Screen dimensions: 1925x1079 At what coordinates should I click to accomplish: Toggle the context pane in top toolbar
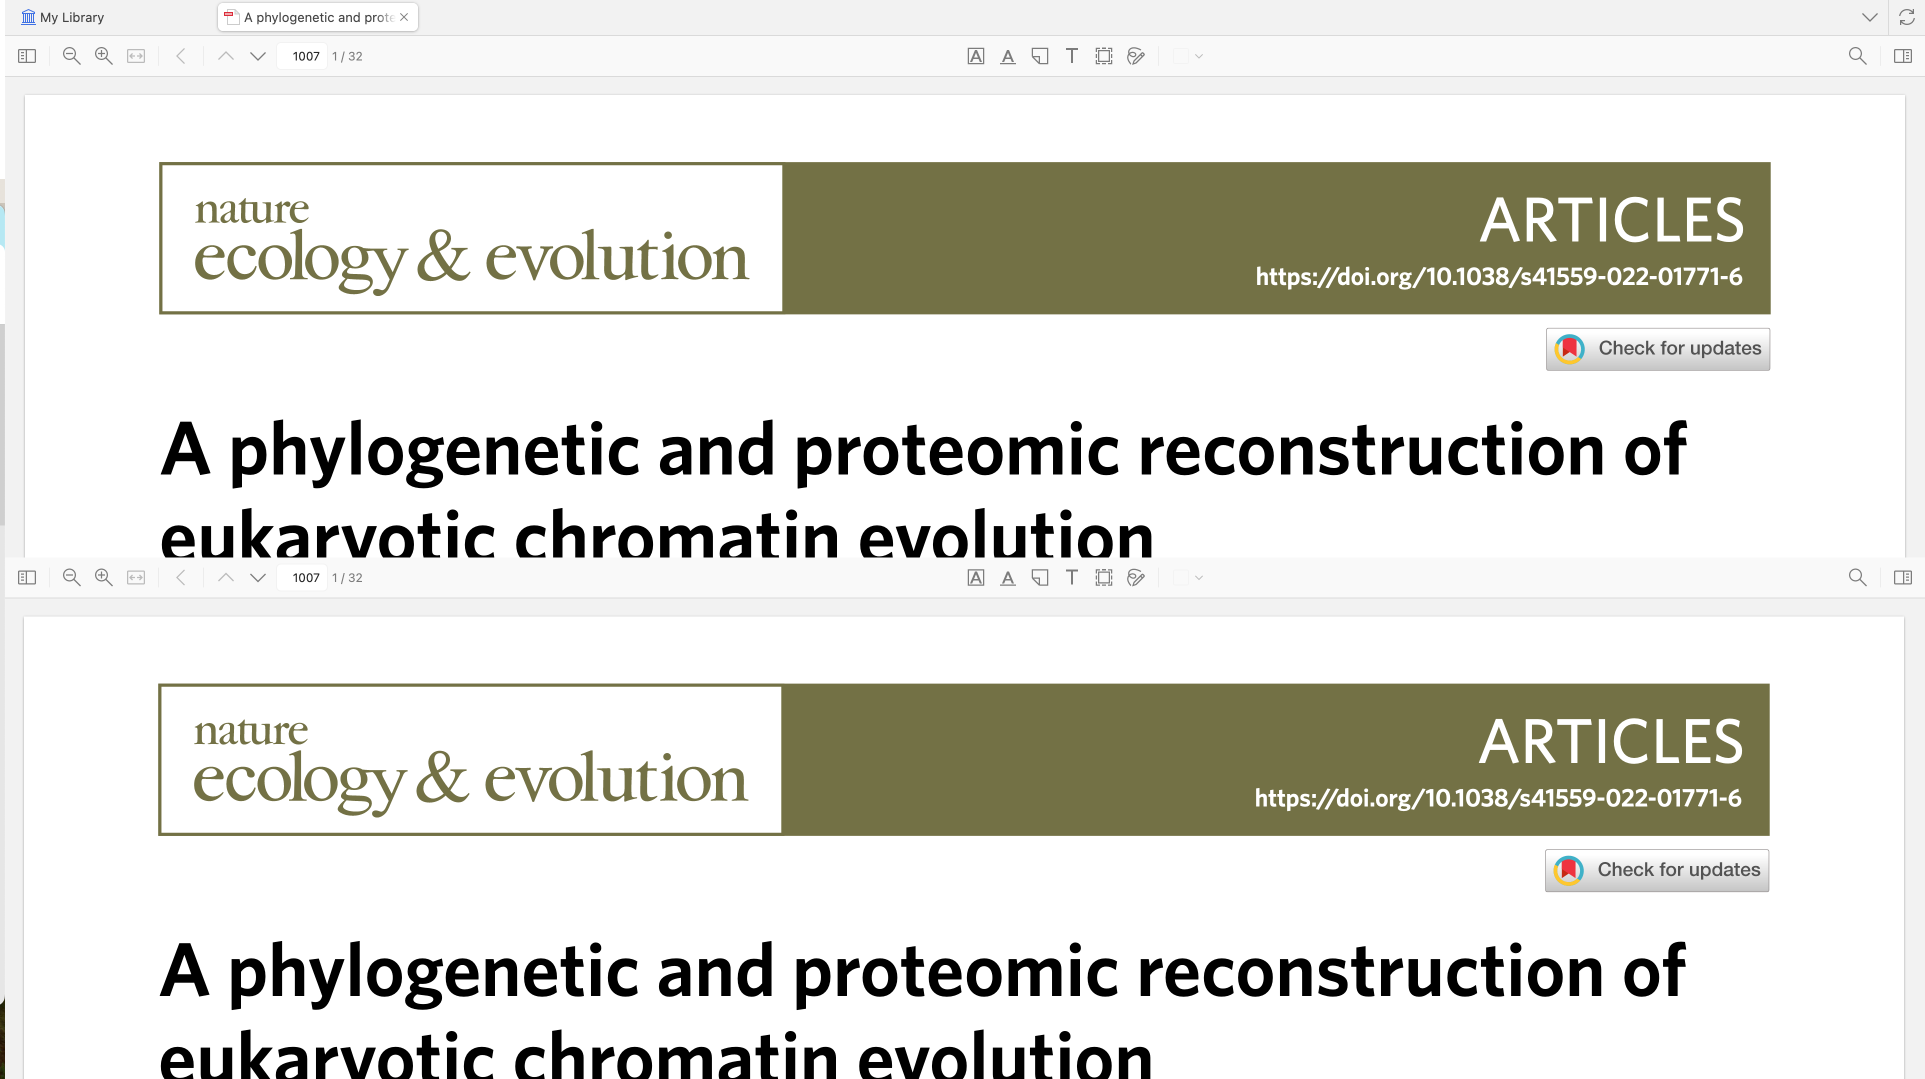[1903, 56]
